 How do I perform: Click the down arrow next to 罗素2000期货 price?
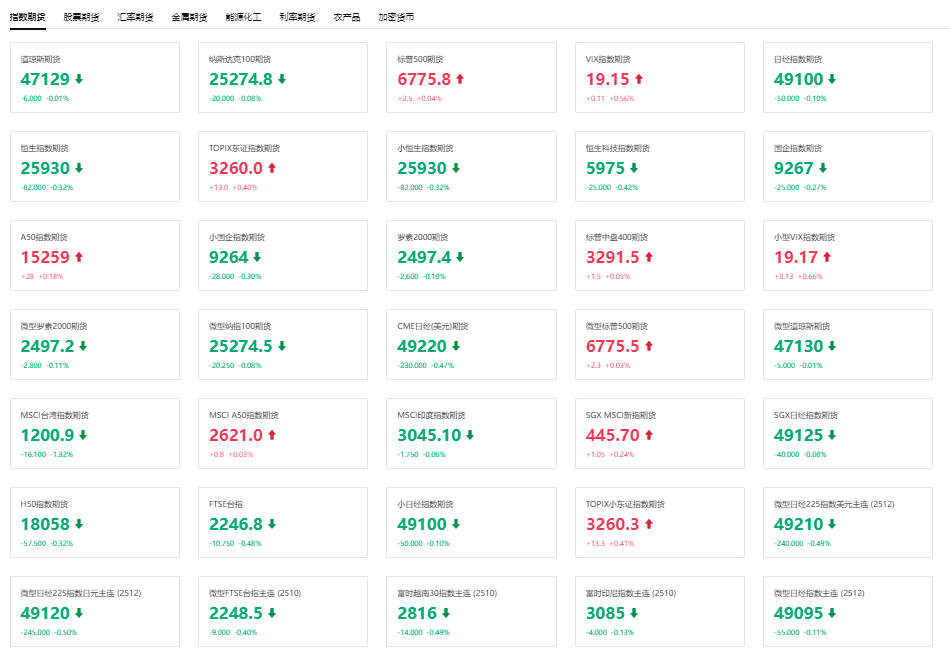(460, 257)
